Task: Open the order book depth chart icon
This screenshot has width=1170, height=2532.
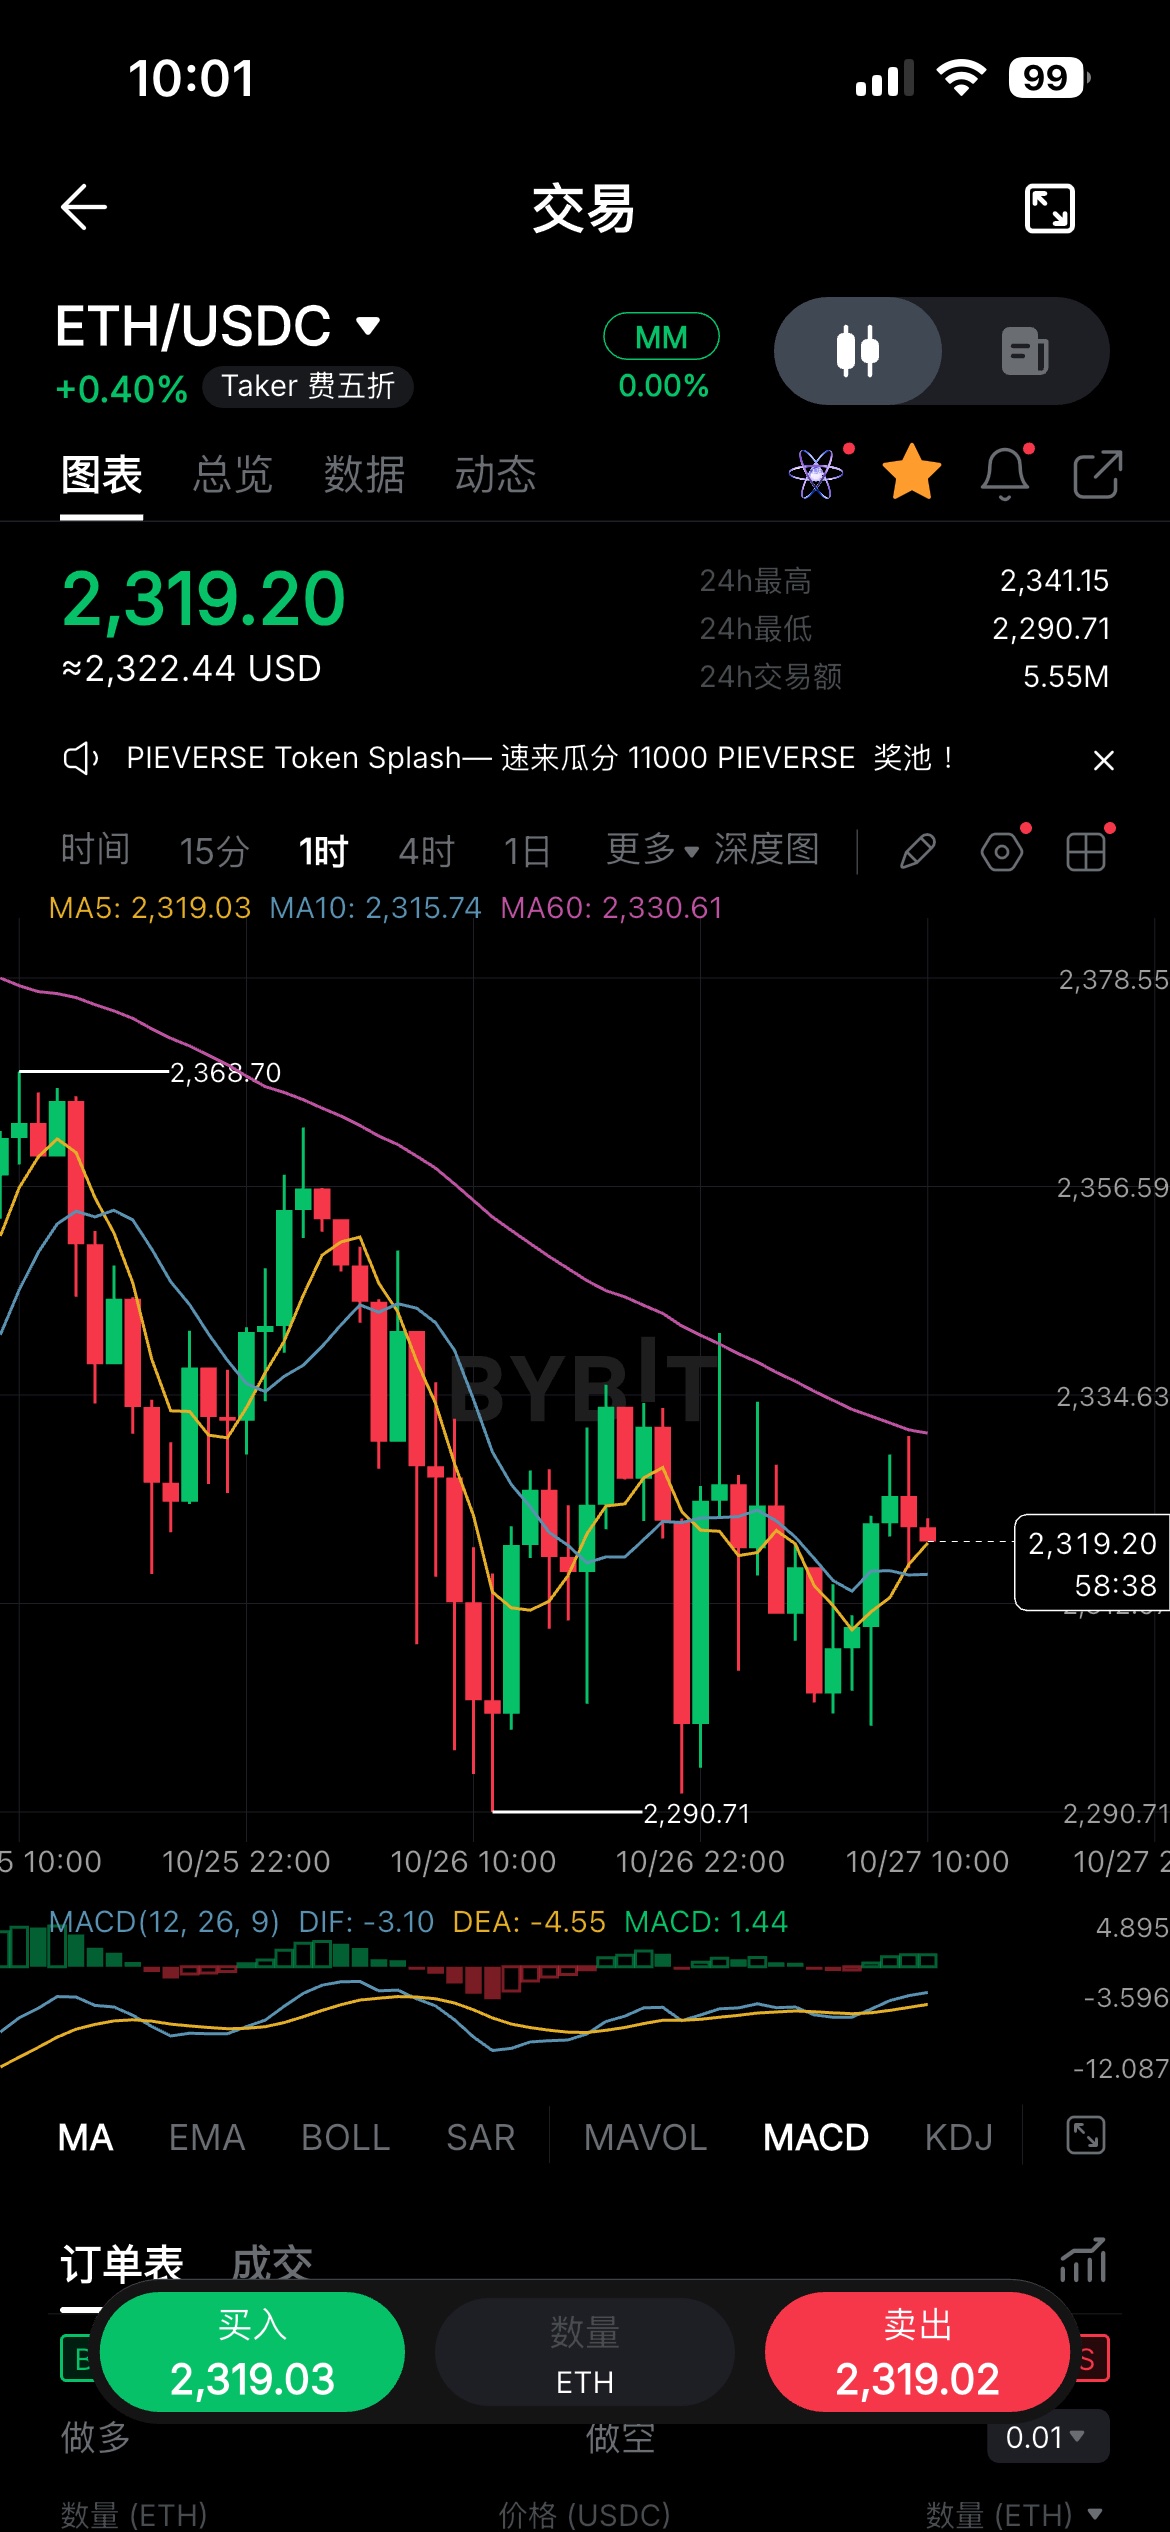Action: (x=1083, y=2260)
